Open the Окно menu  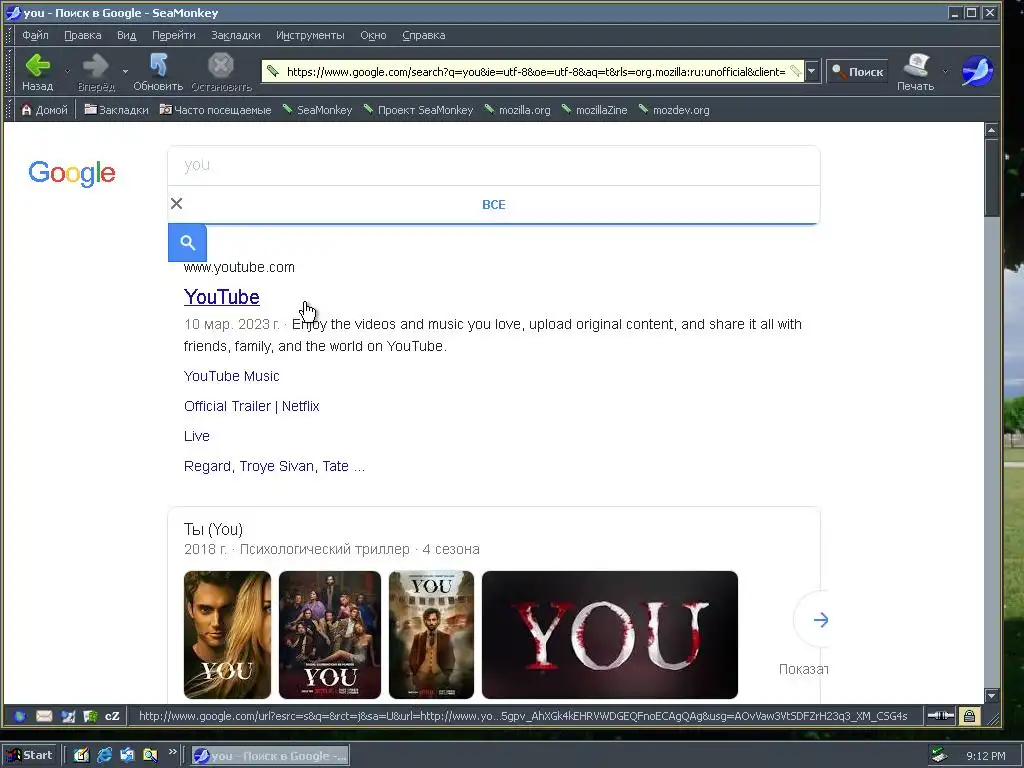[x=373, y=35]
